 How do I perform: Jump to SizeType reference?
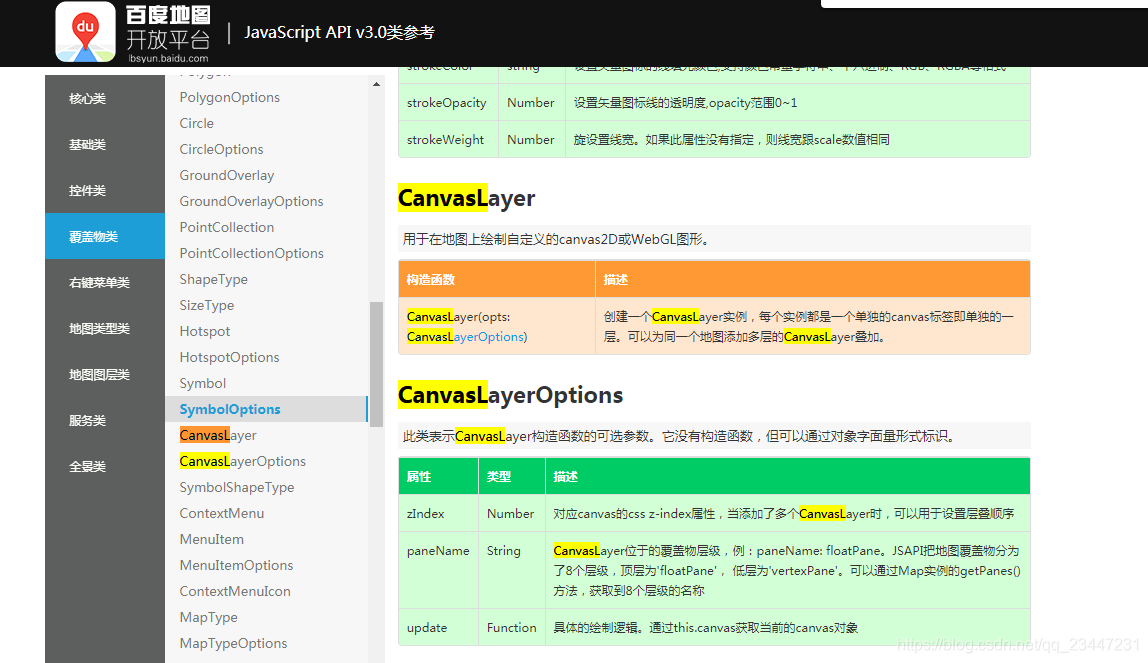point(207,305)
